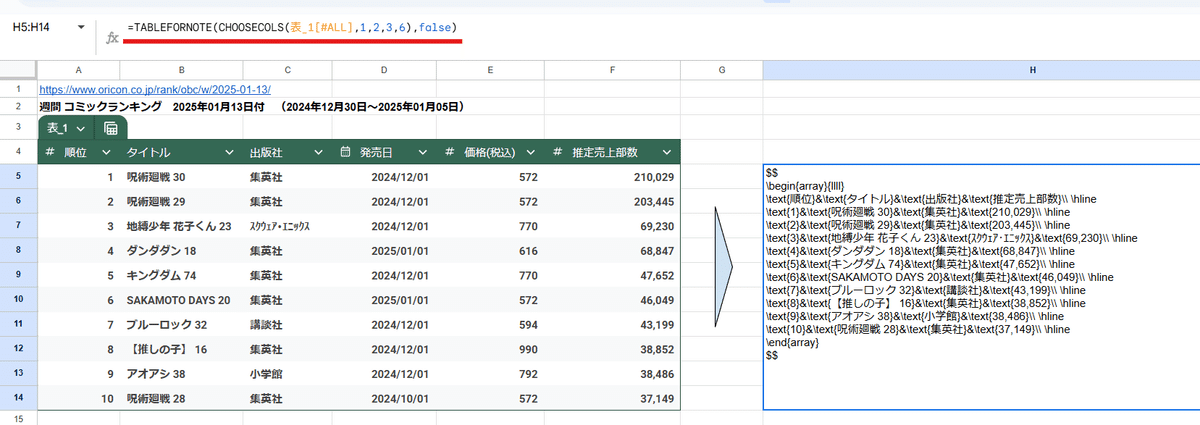Open the 表_1 table name dropdown
This screenshot has width=1200, height=425.
(79, 128)
